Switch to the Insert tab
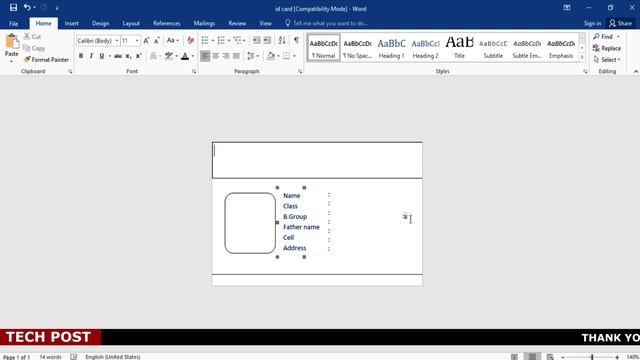Viewport: 640px width, 360px height. click(71, 23)
